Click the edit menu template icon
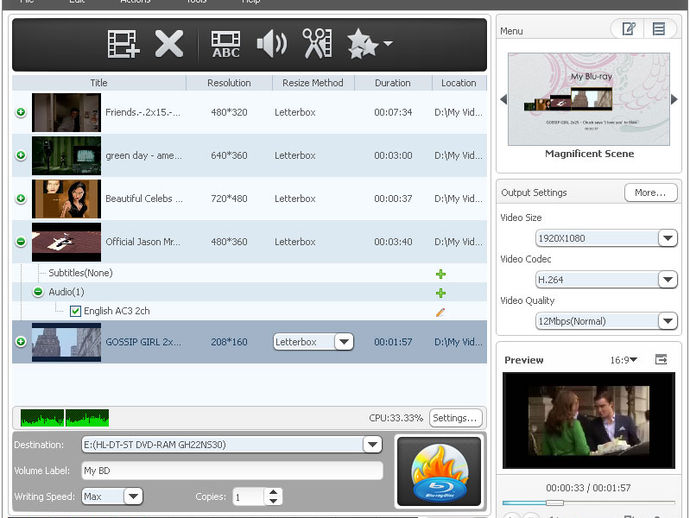The height and width of the screenshot is (518, 690). click(628, 29)
